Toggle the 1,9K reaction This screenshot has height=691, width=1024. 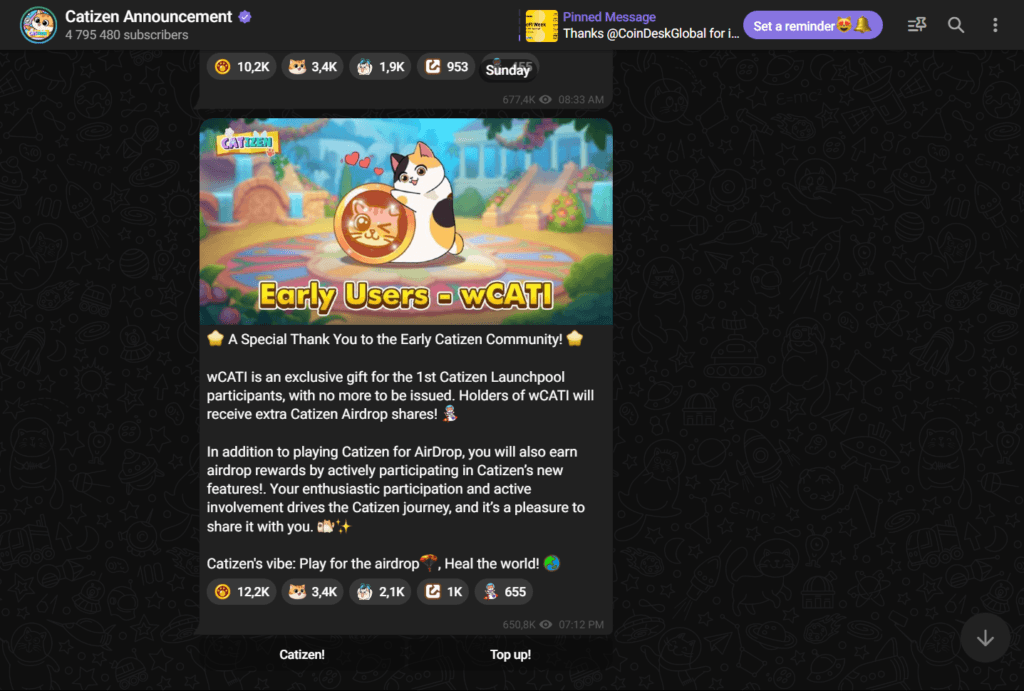point(381,67)
